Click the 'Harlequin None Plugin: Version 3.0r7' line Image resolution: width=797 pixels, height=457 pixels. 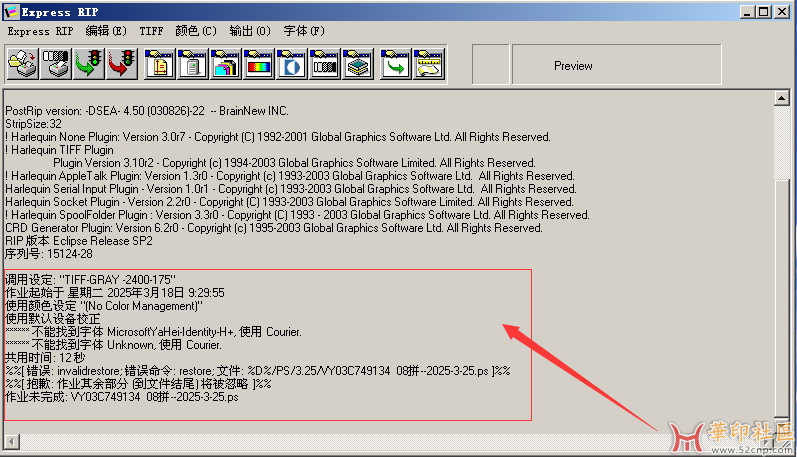(278, 137)
